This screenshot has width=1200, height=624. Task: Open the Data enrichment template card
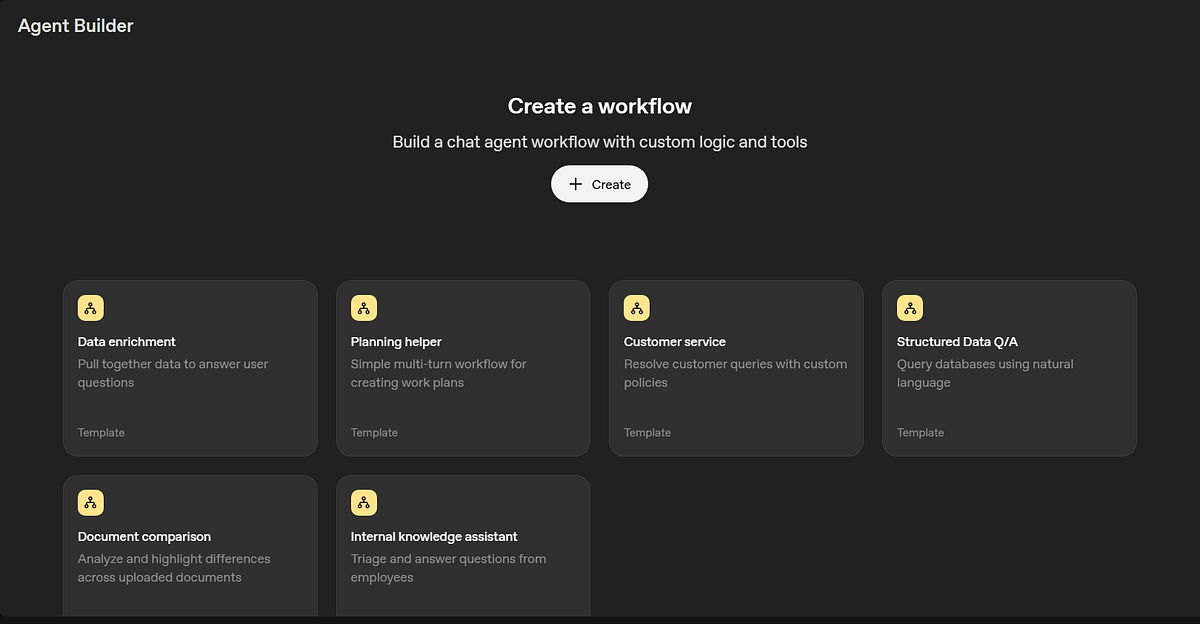tap(190, 368)
